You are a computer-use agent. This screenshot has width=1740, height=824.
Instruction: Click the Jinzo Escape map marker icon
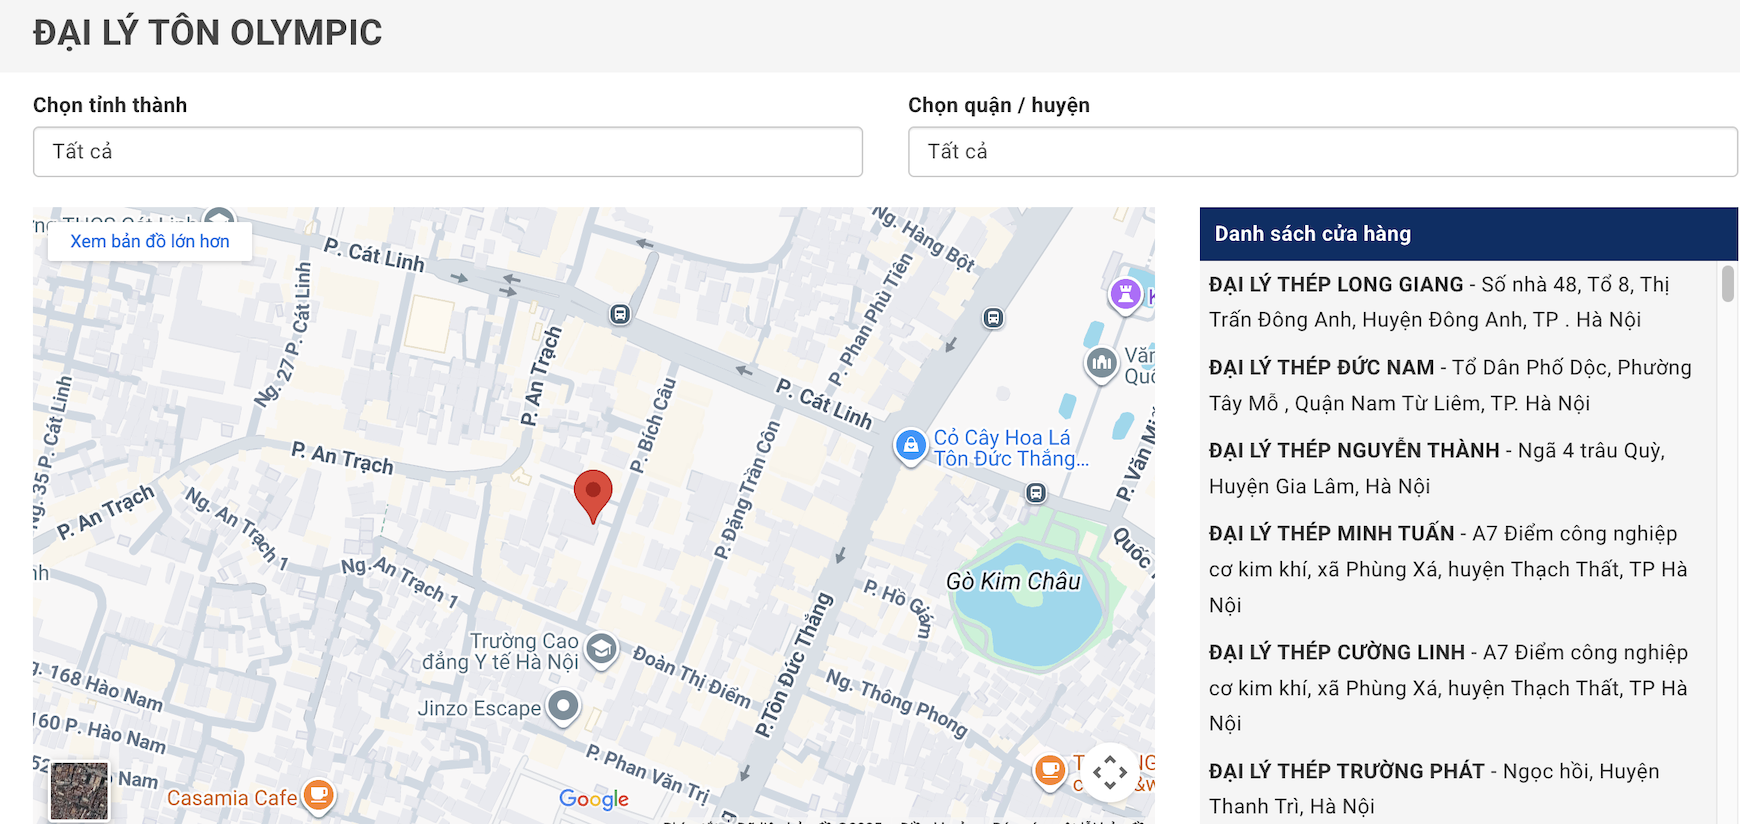coord(564,707)
